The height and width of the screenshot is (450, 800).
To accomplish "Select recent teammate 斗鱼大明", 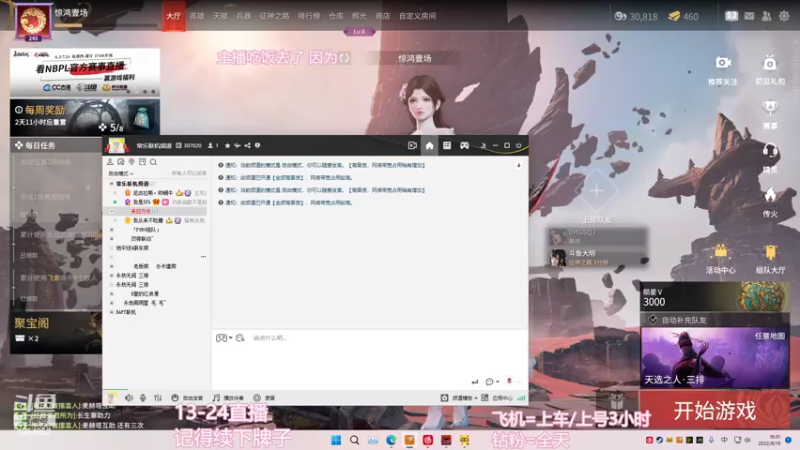I will pos(597,257).
